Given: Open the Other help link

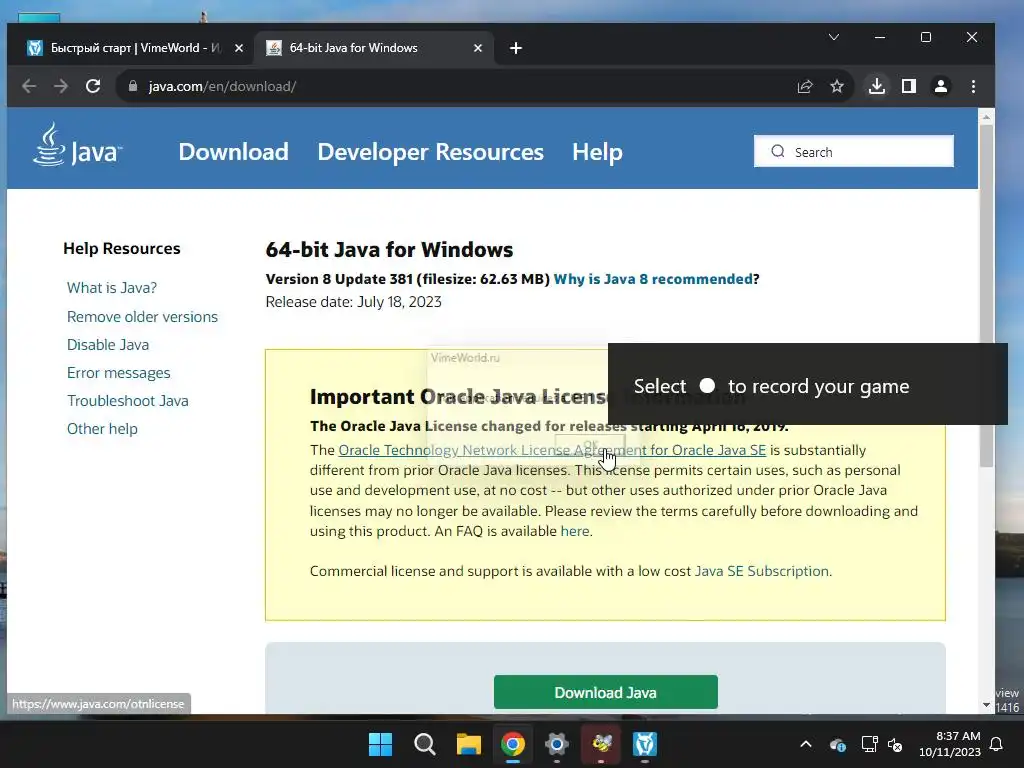Looking at the screenshot, I should point(102,429).
